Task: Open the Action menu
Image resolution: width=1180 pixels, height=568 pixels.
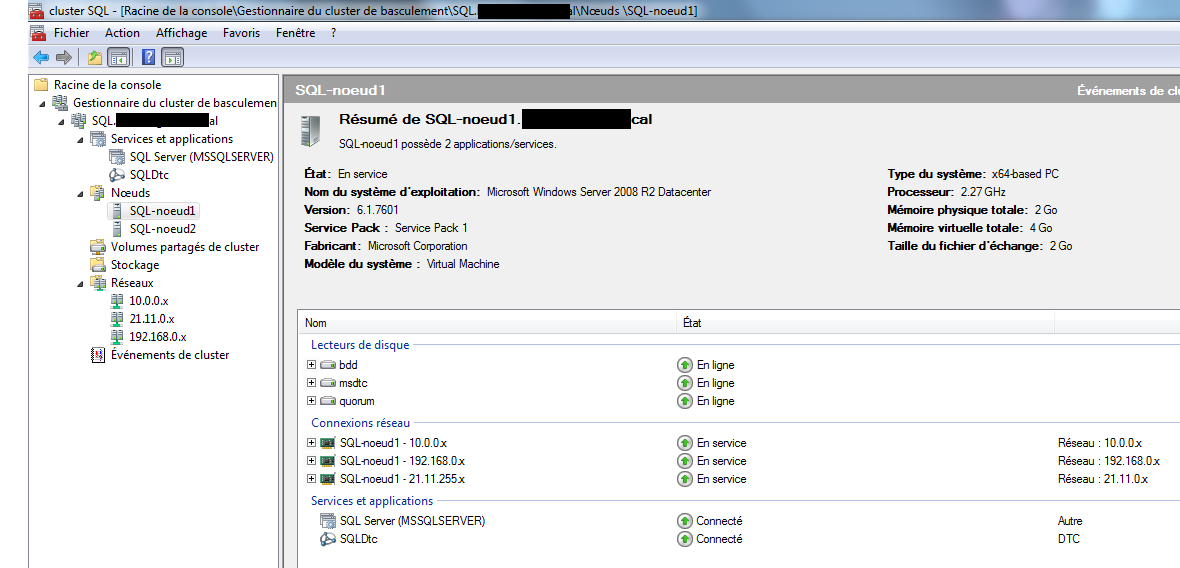Action: pos(122,33)
